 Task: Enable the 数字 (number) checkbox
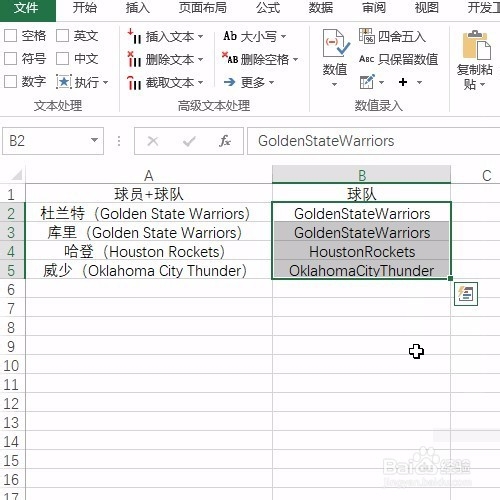pos(10,81)
